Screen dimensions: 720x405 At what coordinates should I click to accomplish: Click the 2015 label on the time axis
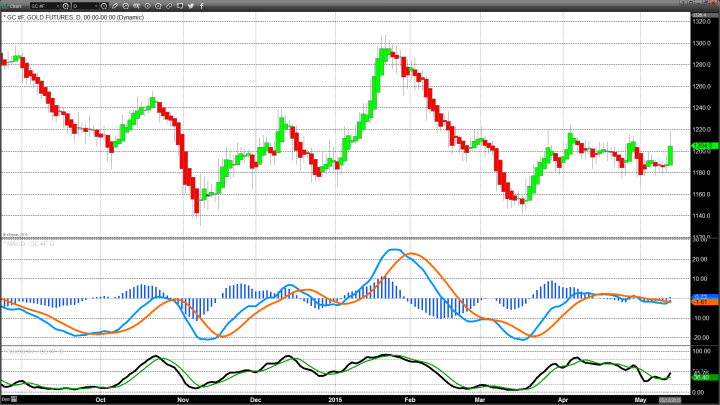(x=335, y=399)
